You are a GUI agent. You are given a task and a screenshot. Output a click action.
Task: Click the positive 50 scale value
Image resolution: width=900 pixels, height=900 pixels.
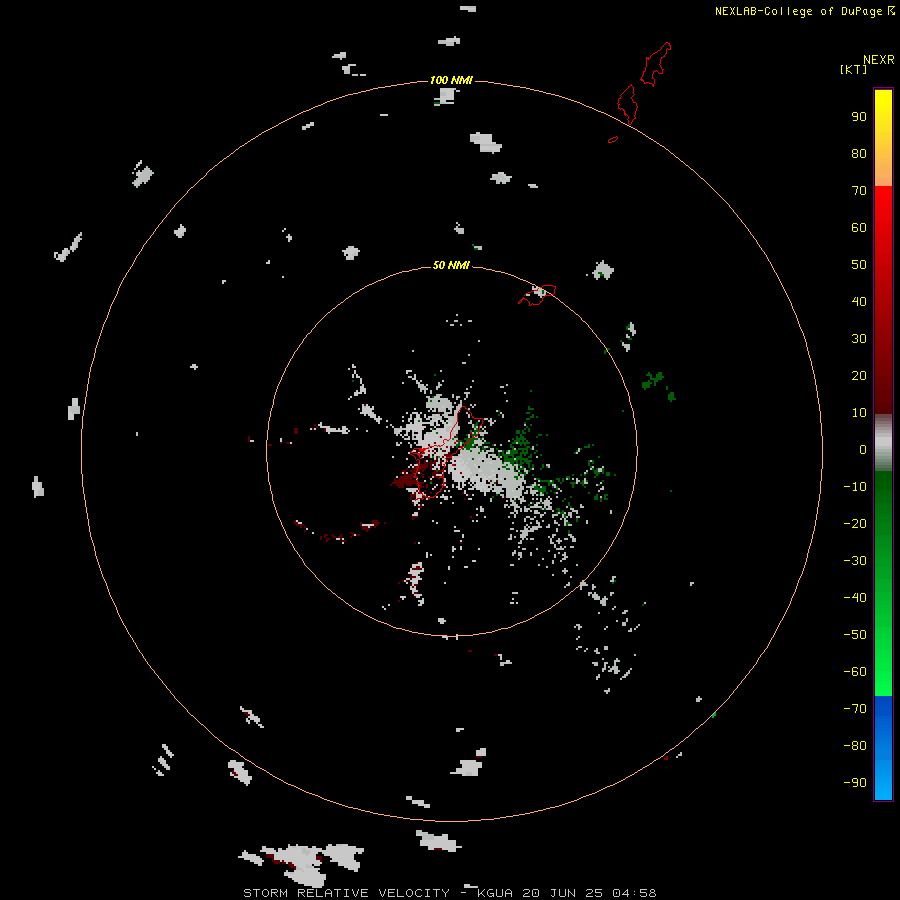pos(859,265)
